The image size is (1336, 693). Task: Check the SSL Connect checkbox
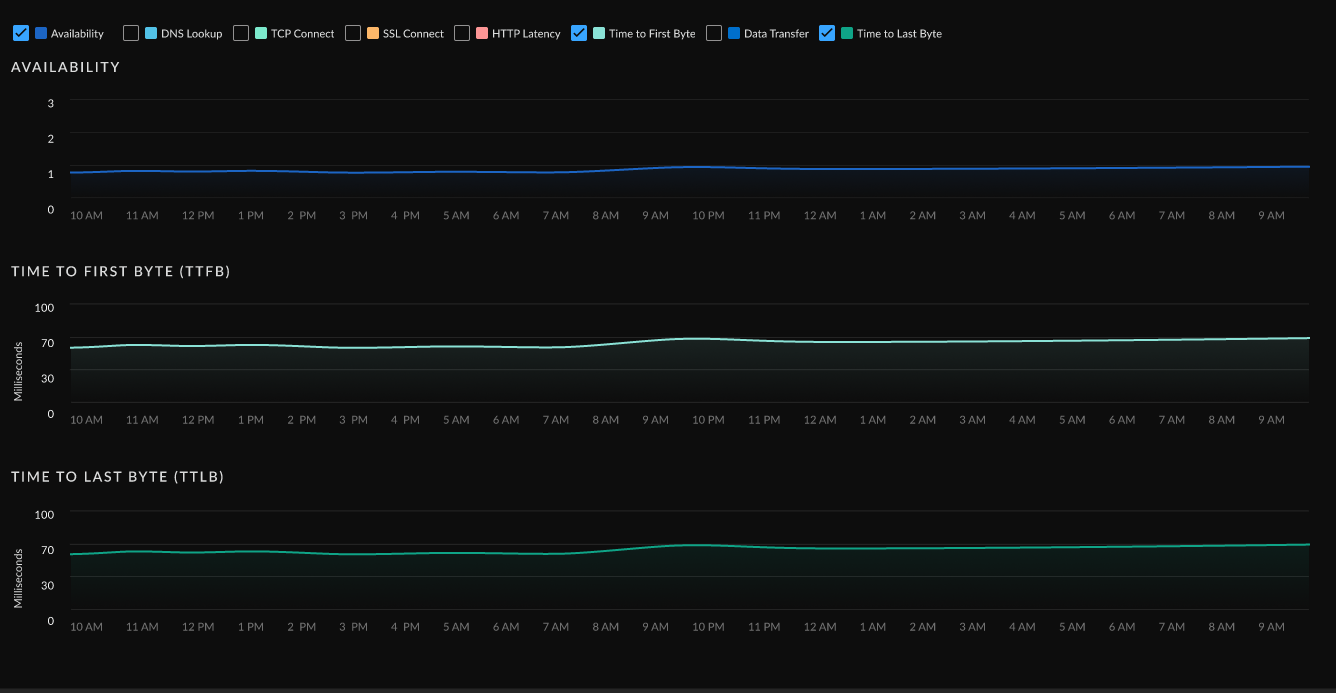tap(353, 33)
